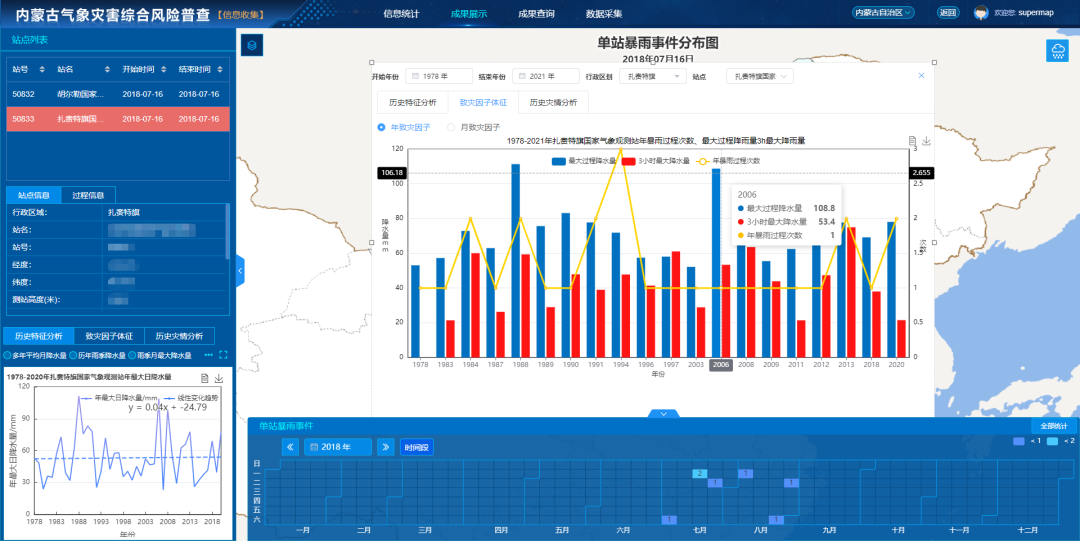Close the chart popup dialog
Screen dimensions: 1080x541
tap(922, 76)
